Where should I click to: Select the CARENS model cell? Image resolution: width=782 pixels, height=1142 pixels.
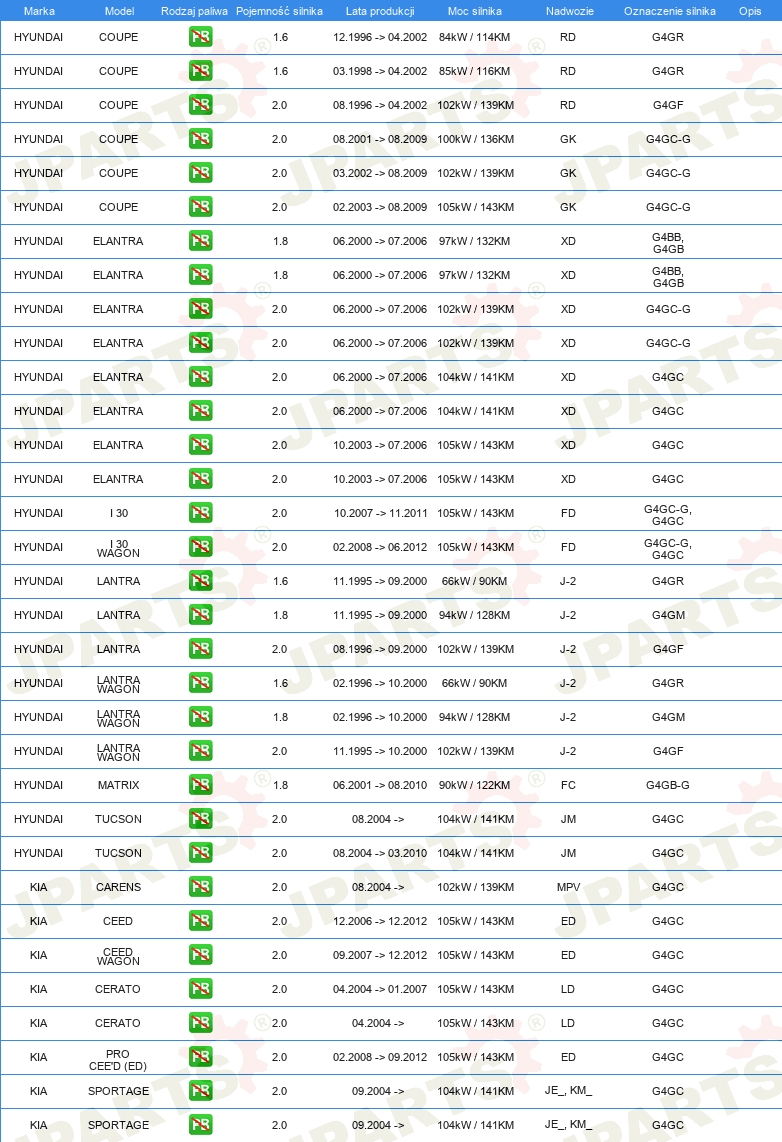point(119,887)
